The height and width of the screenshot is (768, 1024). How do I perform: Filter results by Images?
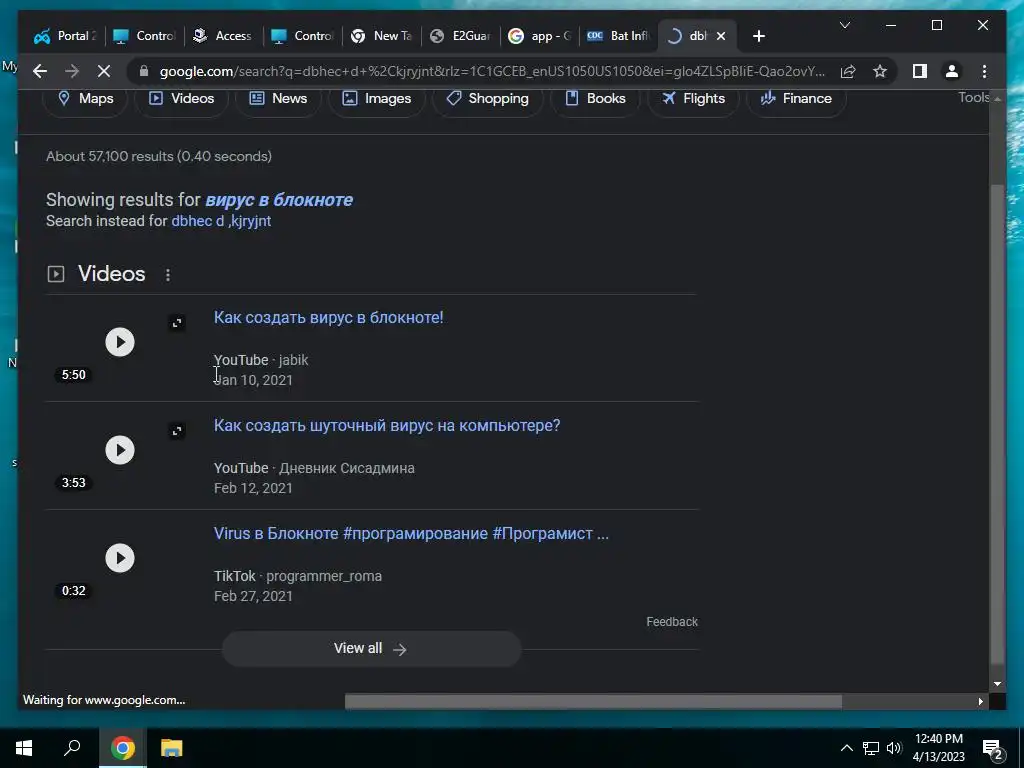point(377,99)
